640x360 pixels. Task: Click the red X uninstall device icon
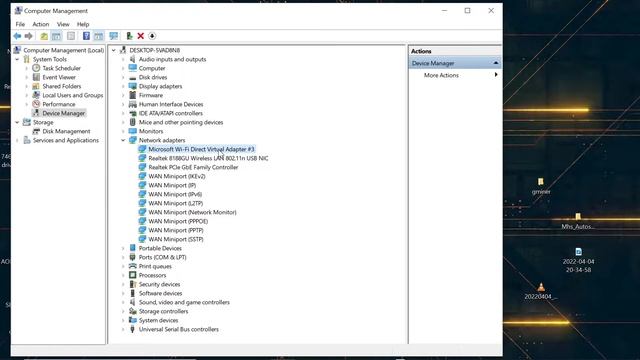pos(140,36)
